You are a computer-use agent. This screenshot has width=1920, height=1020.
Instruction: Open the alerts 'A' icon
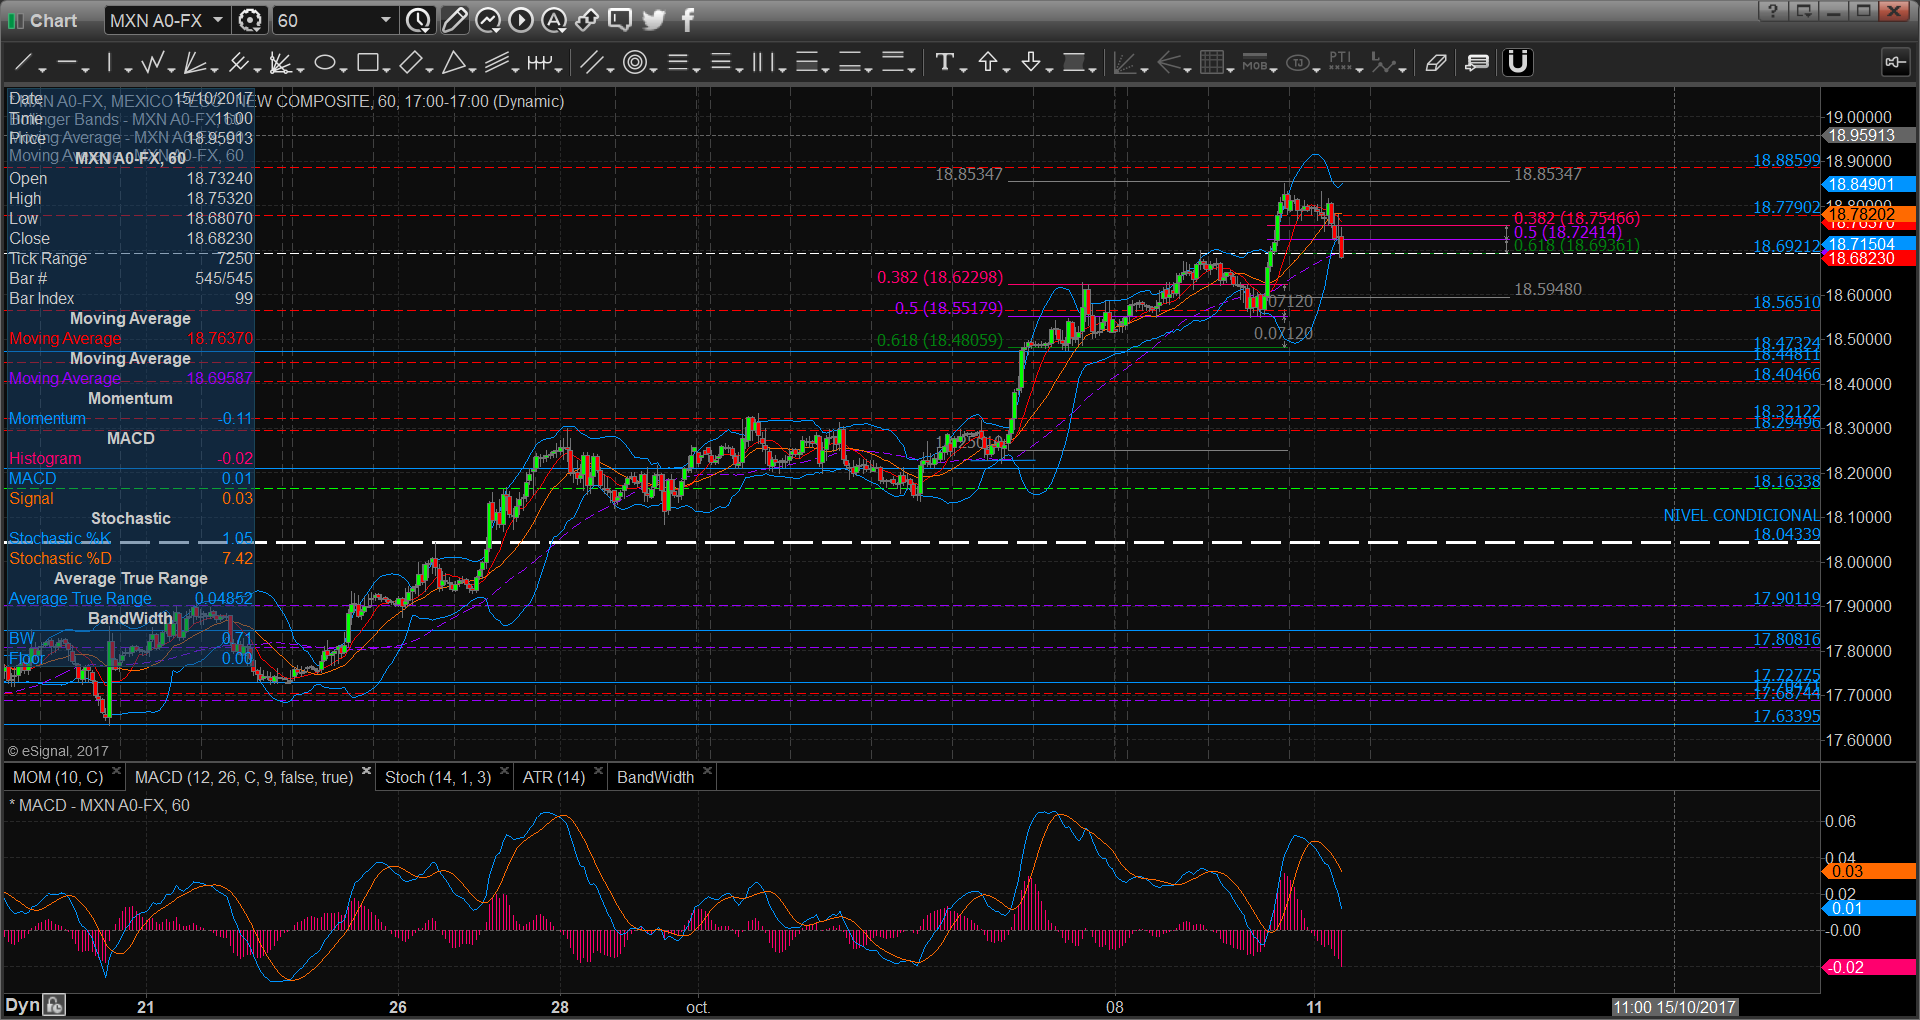click(554, 20)
